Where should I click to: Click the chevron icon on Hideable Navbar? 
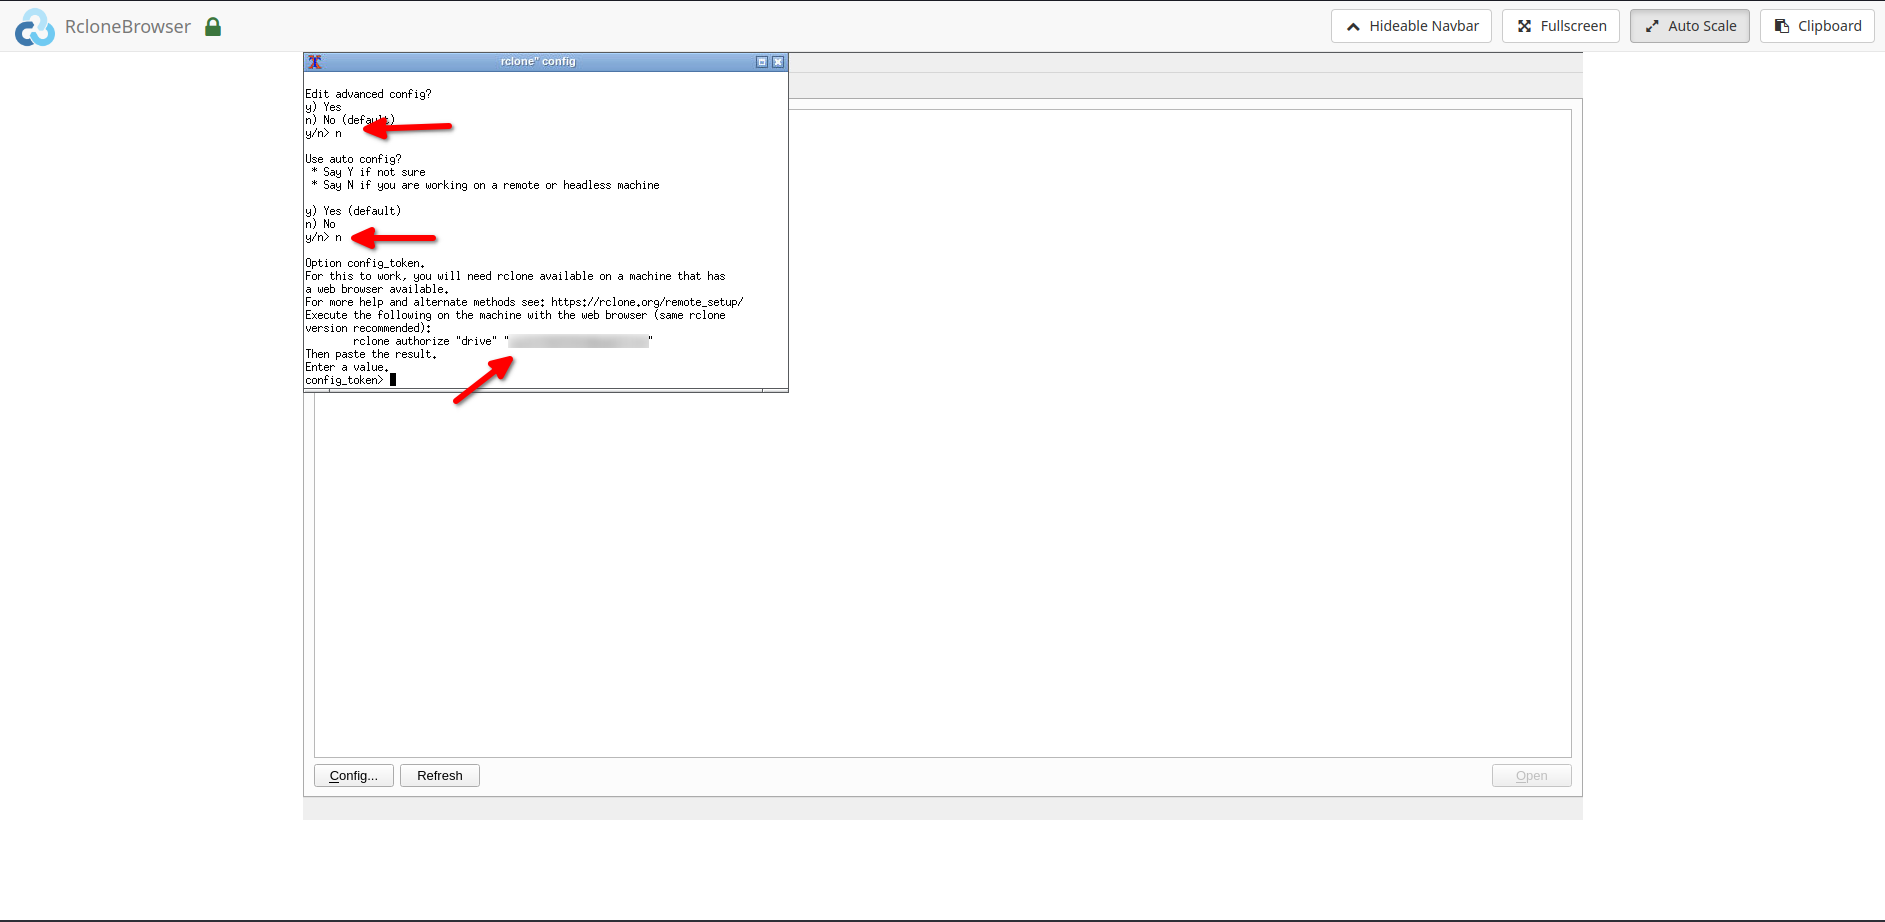(x=1353, y=25)
